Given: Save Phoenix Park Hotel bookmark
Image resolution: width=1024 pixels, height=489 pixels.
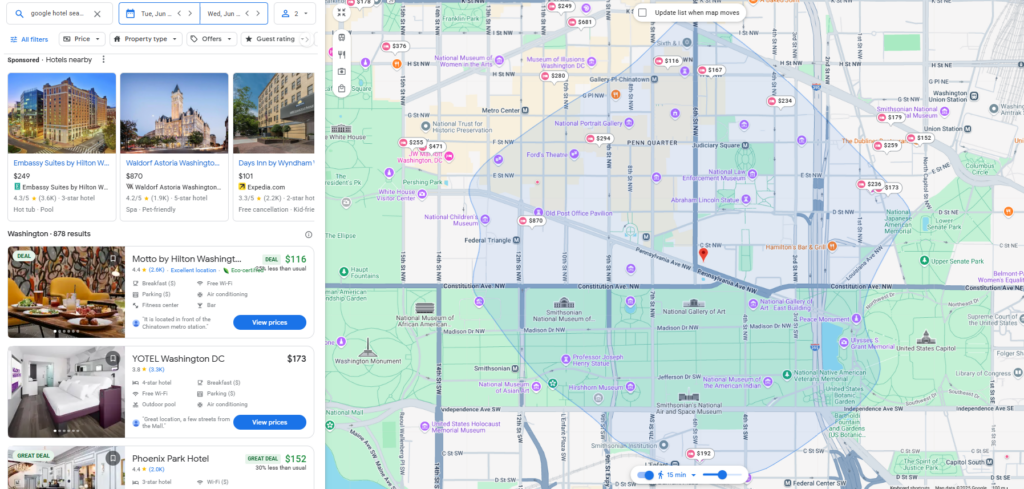Looking at the screenshot, I should click(113, 458).
